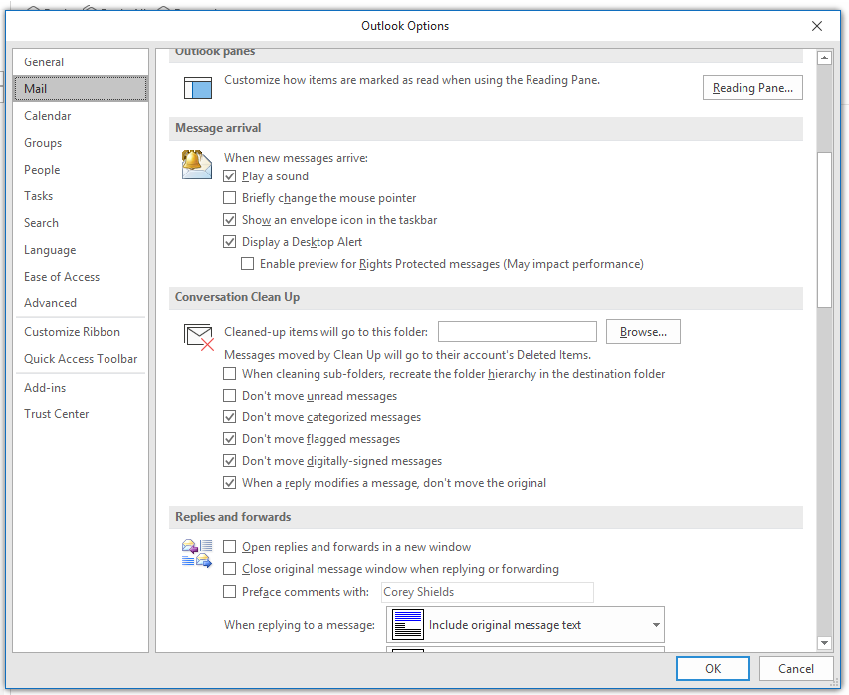Check "Don't move unread messages"
The height and width of the screenshot is (695, 849).
230,395
